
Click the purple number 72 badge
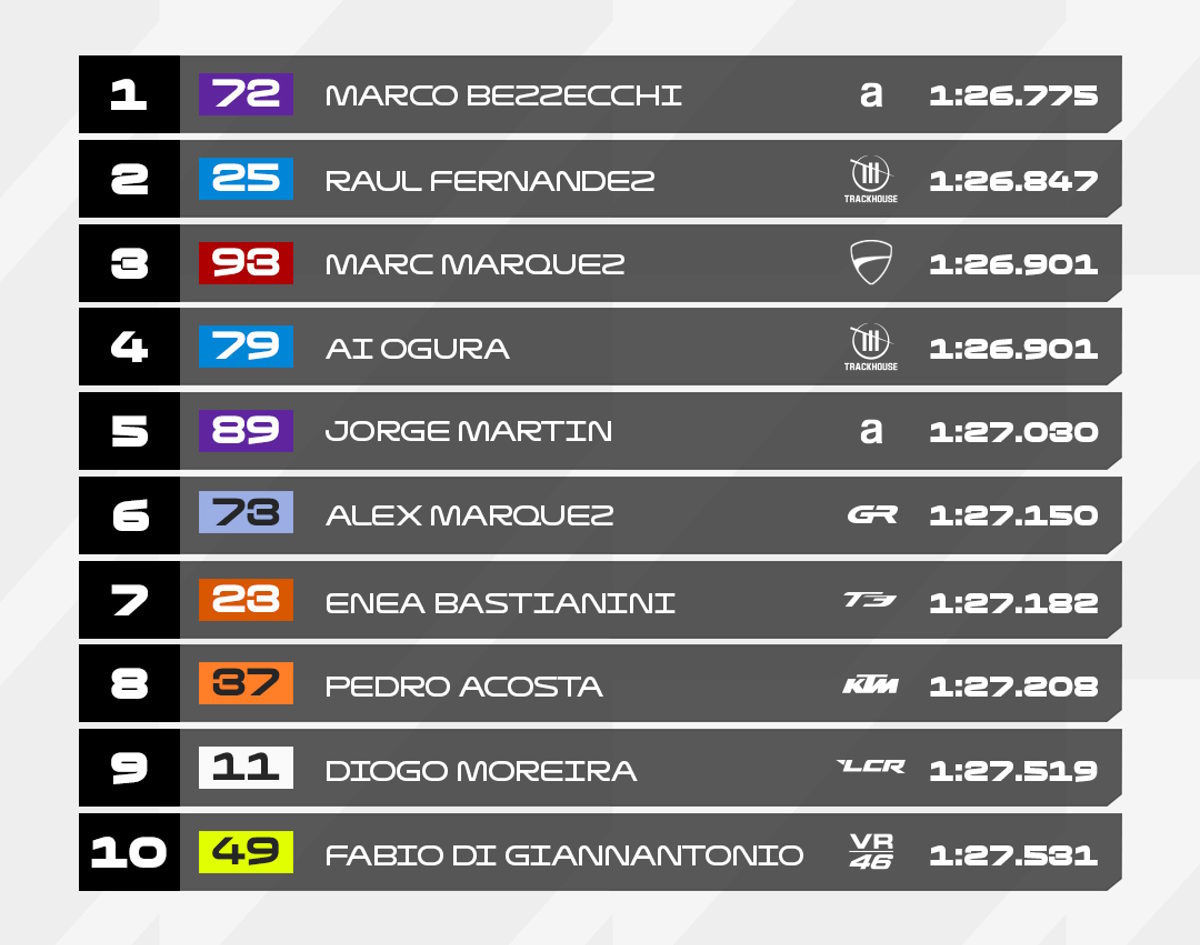246,94
